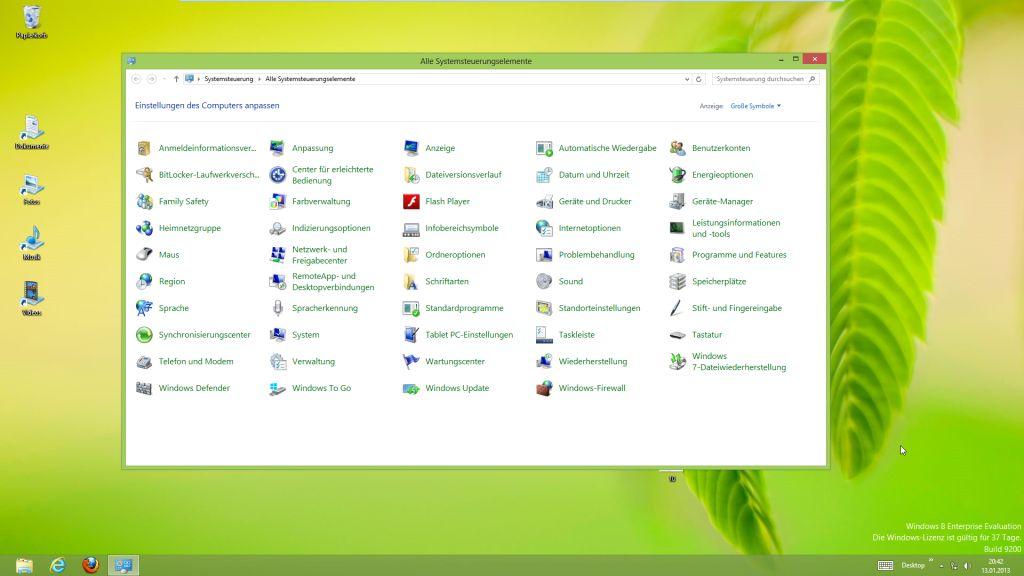Open File Explorer from the taskbar
This screenshot has height=576, width=1024.
[x=25, y=566]
